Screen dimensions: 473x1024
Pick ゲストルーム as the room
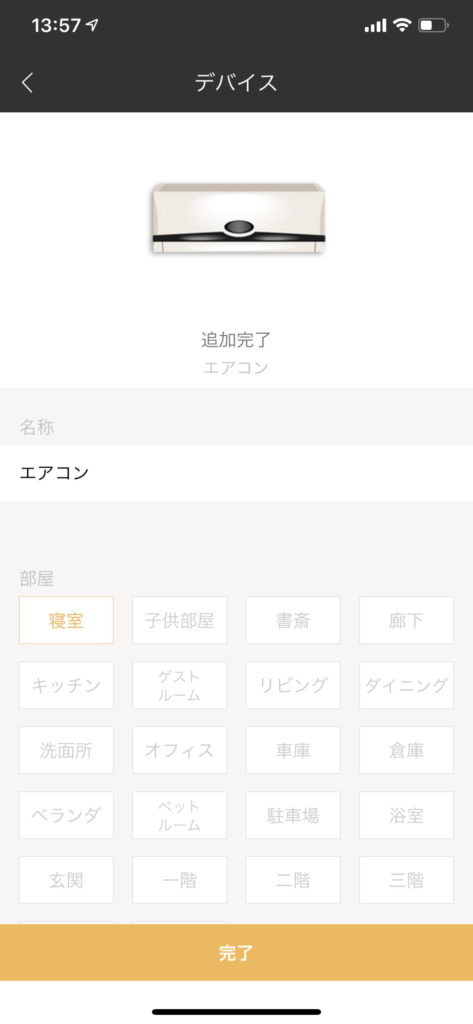coord(180,685)
